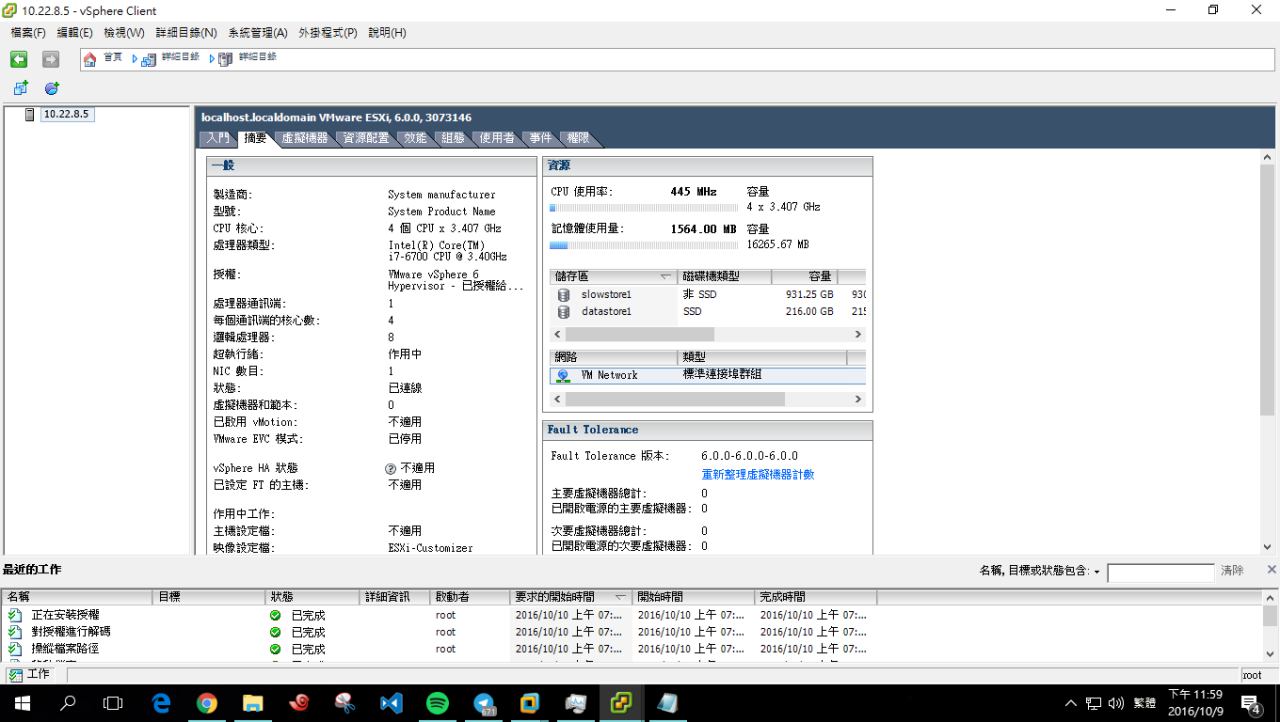Open Spotify from the taskbar
1280x722 pixels.
[x=437, y=703]
